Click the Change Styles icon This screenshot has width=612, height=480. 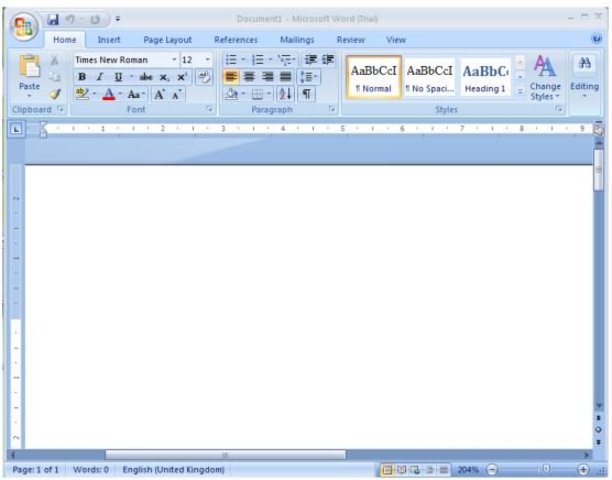click(545, 66)
